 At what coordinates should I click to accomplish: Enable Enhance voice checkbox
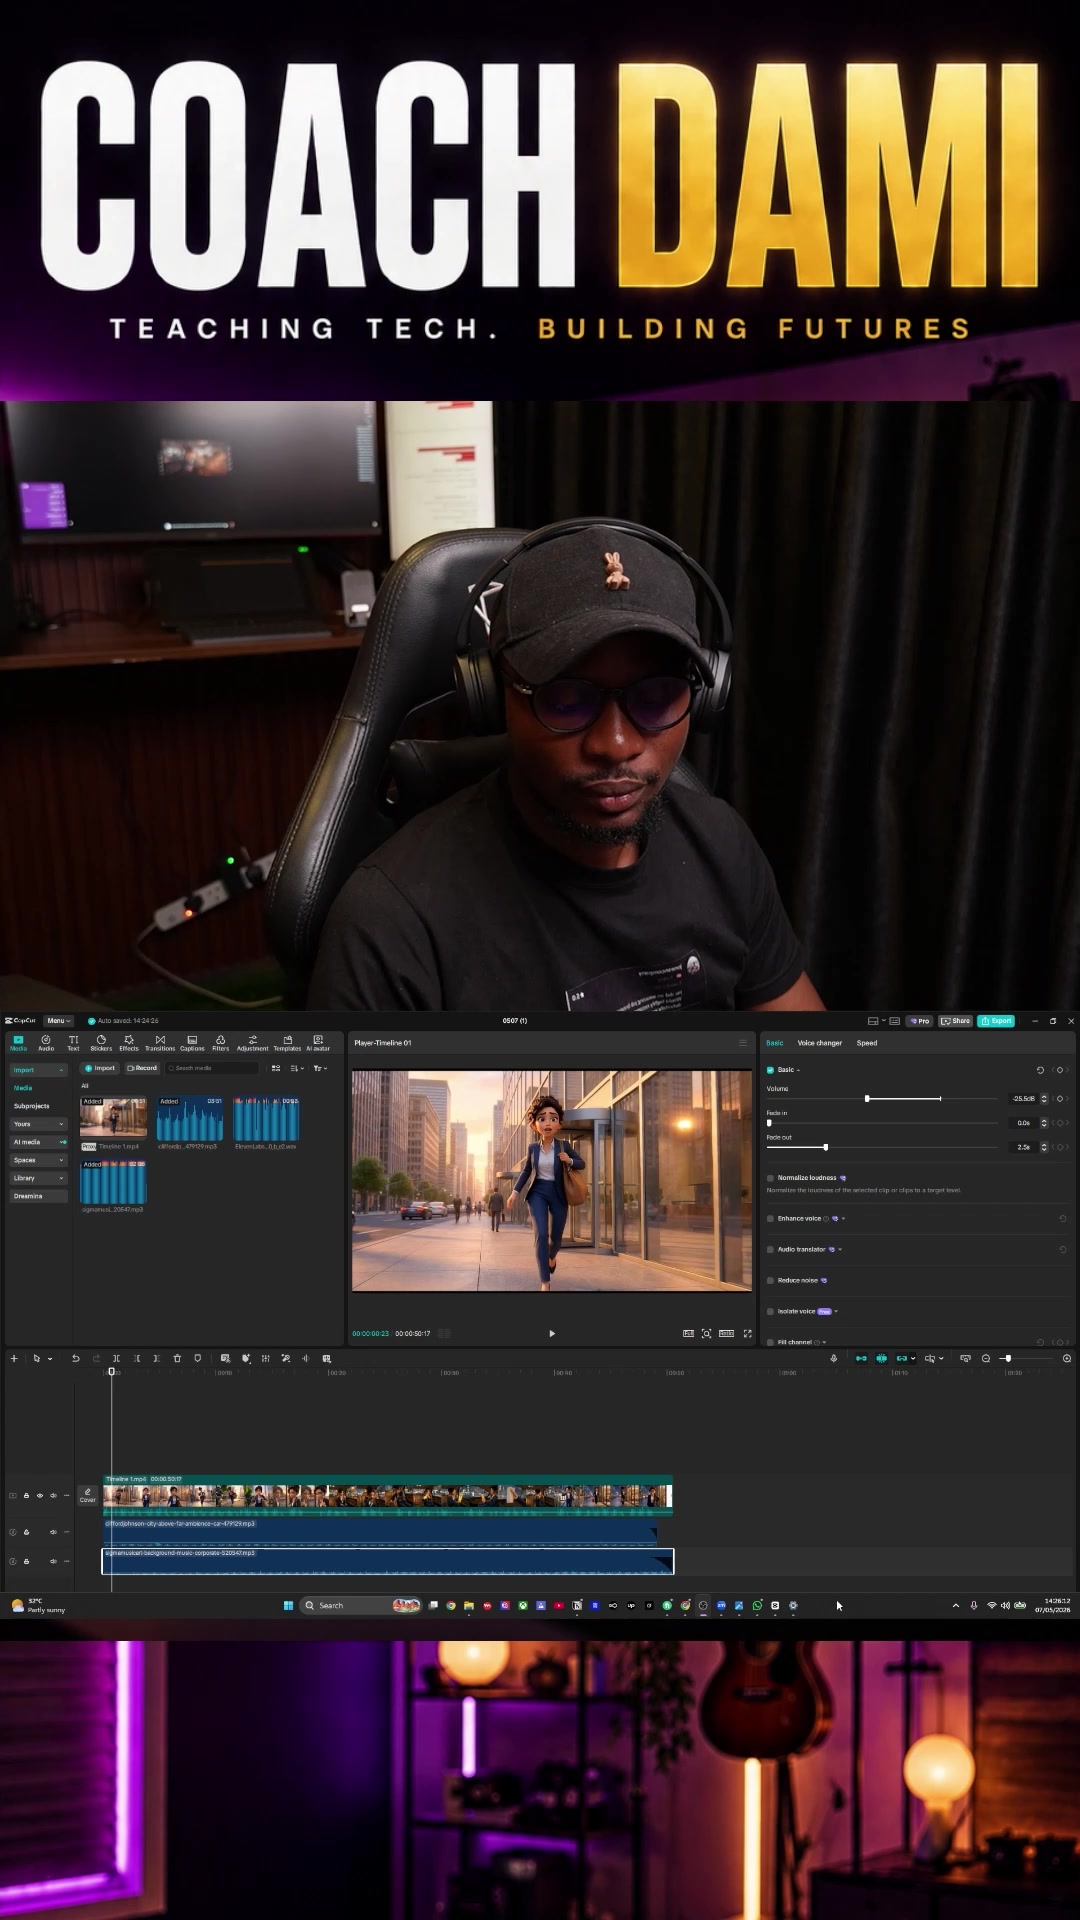click(x=770, y=1219)
